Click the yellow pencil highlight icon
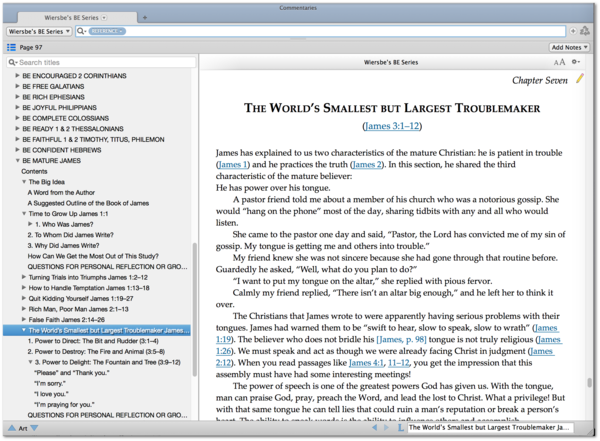Screen dimensions: 600x441 pyautogui.click(x=580, y=79)
